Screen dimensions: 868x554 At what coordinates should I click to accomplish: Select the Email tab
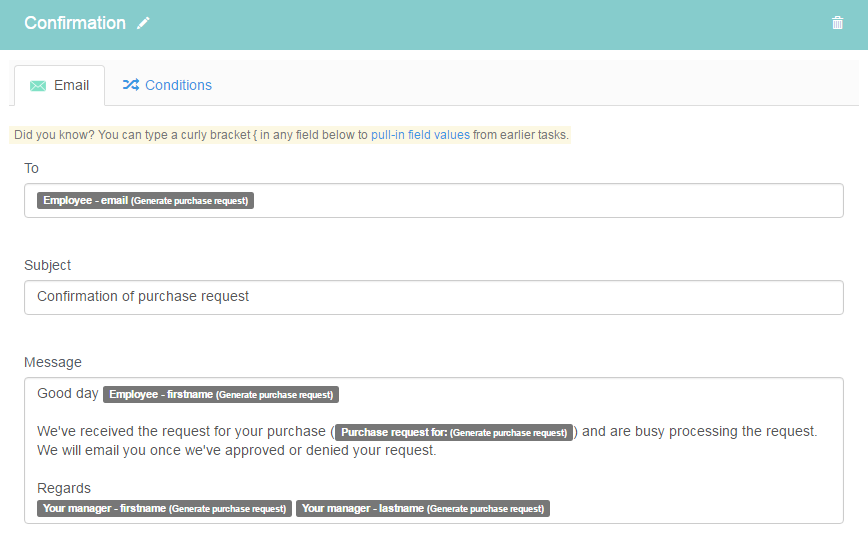[60, 85]
